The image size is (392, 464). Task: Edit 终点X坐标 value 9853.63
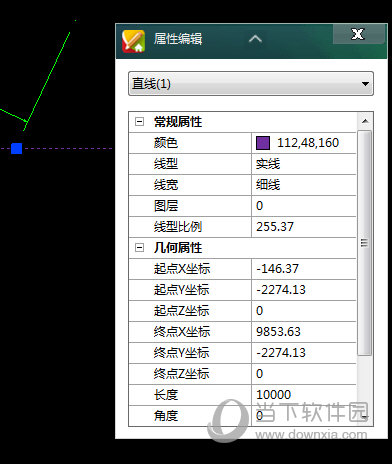(x=304, y=332)
